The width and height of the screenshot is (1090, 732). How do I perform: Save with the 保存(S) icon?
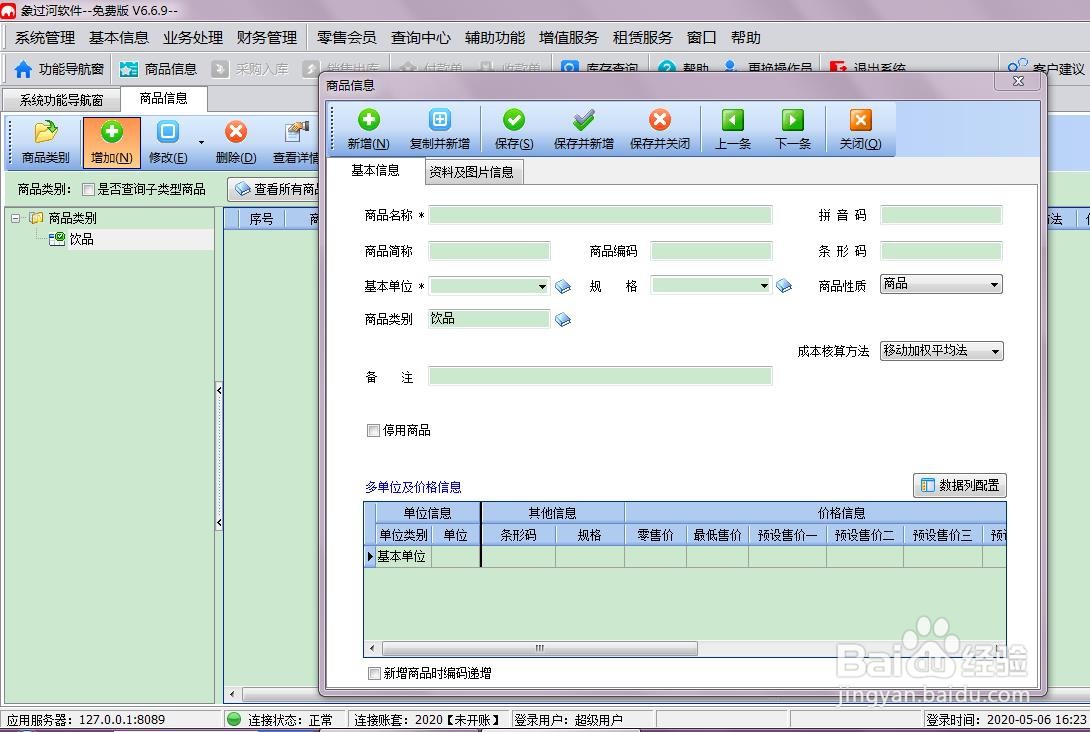pos(514,129)
